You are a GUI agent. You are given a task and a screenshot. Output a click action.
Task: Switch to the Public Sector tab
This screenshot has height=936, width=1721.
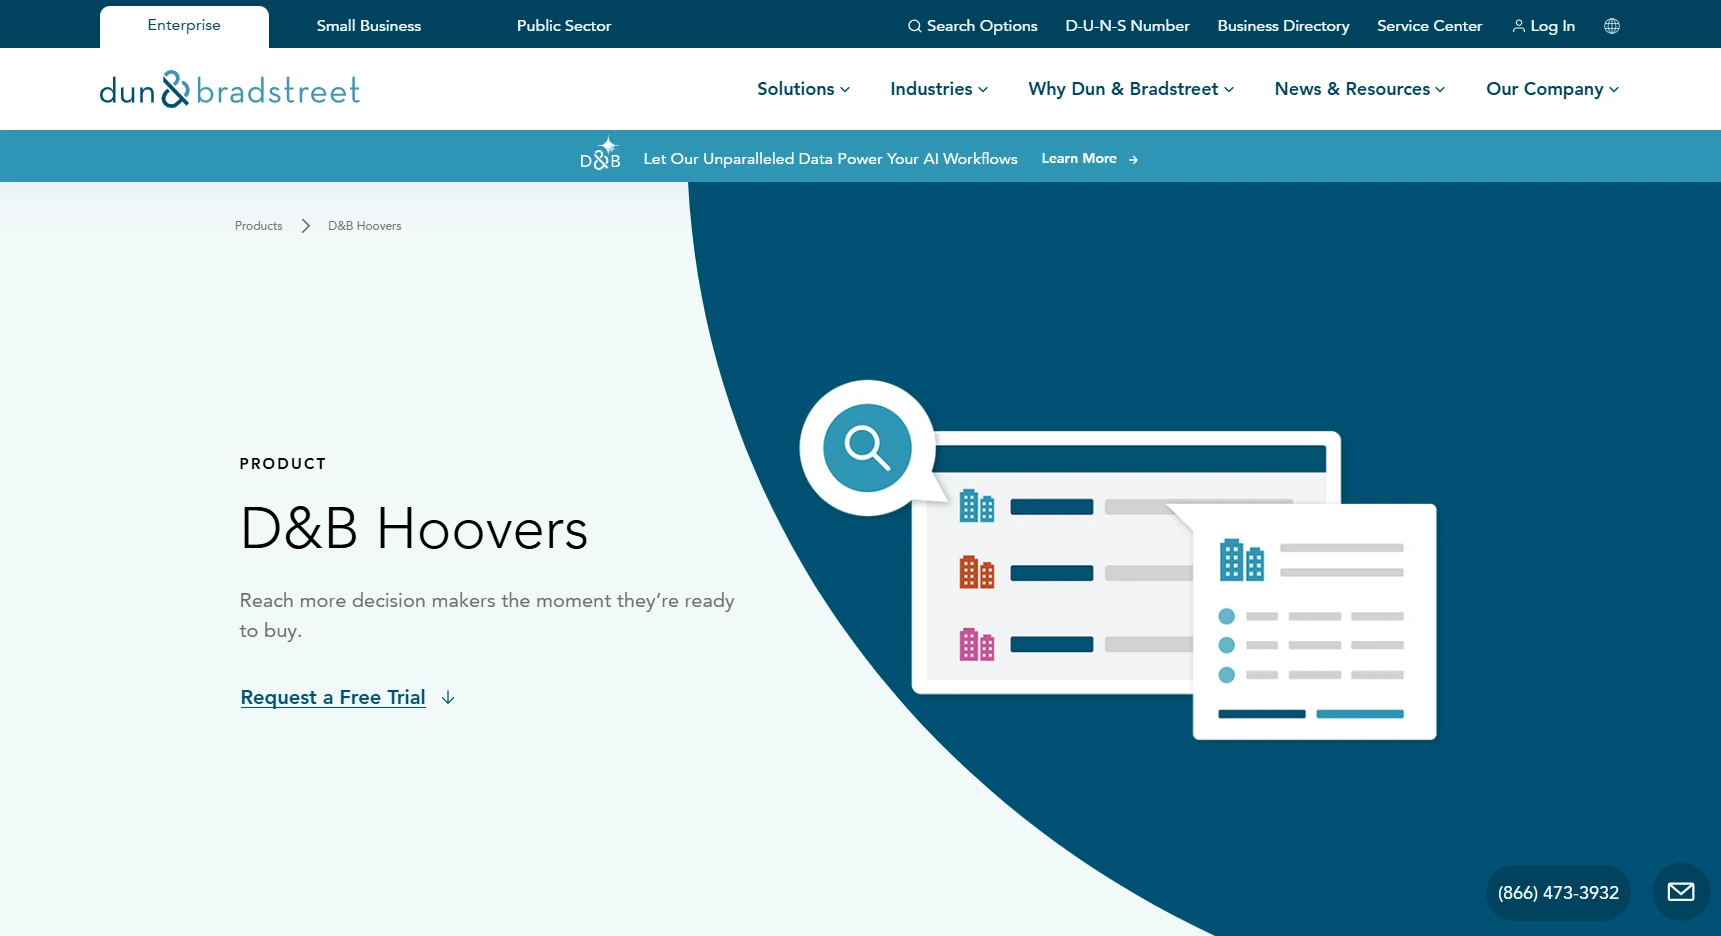[564, 26]
